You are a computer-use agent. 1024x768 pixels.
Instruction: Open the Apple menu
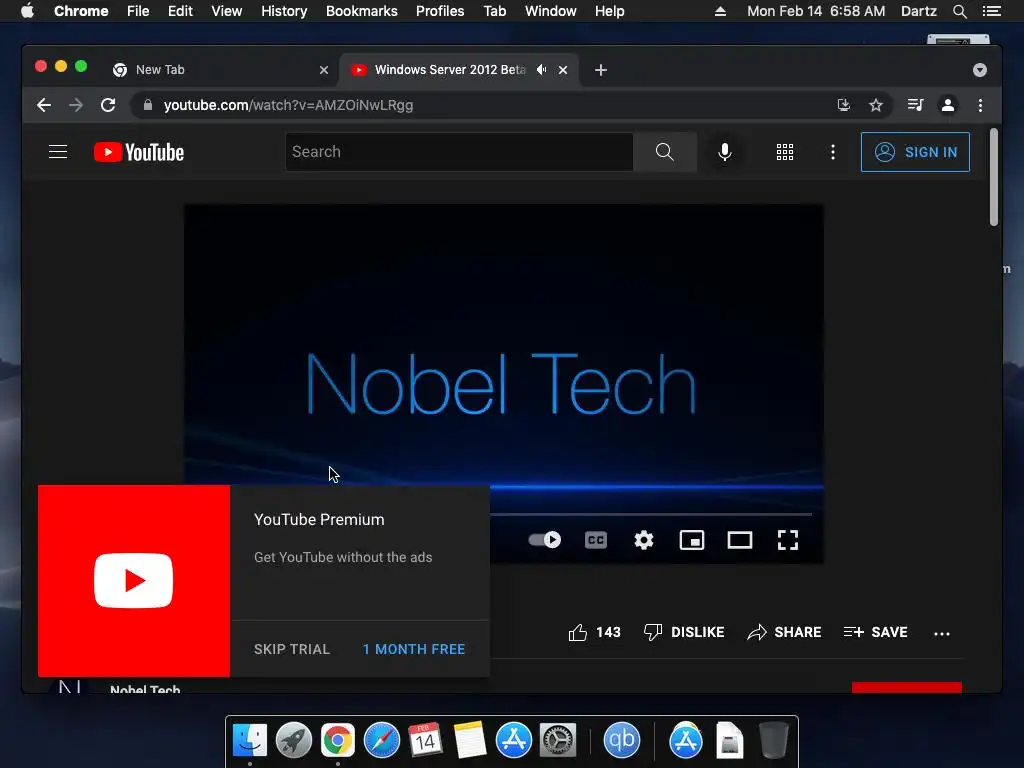pos(27,11)
